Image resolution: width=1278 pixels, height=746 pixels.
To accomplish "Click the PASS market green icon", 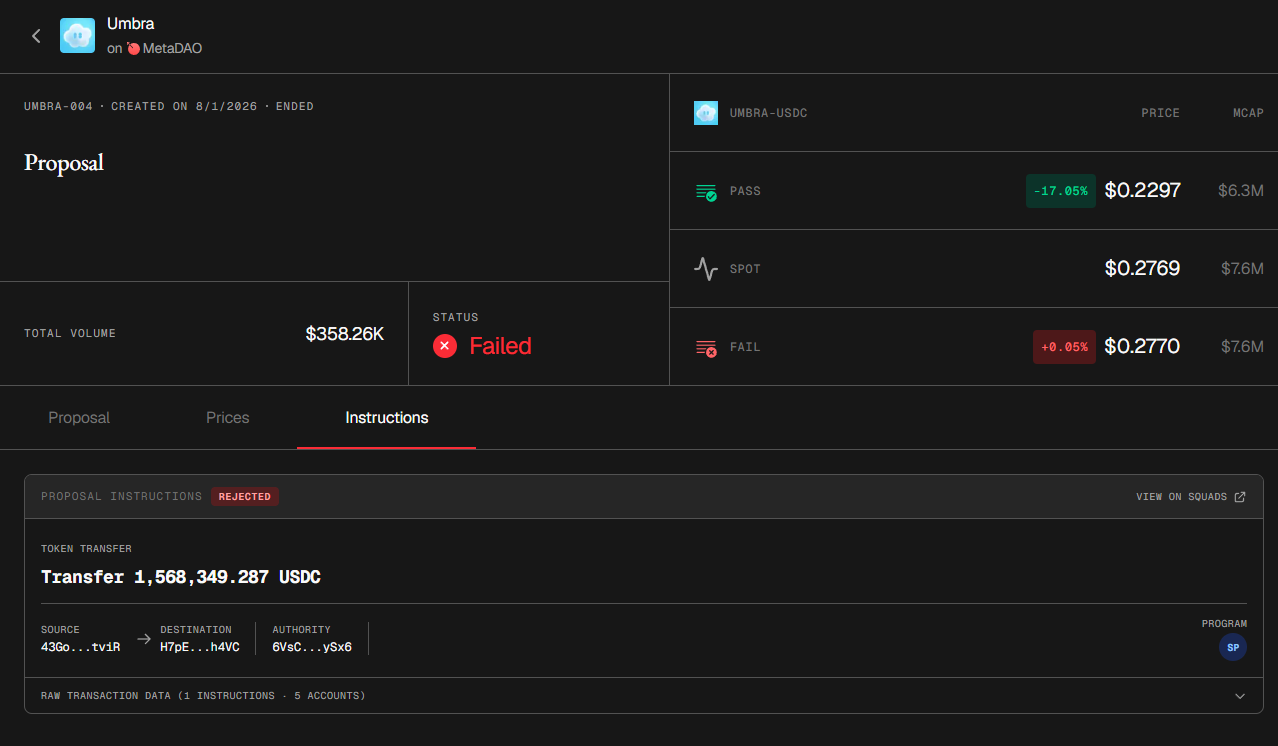I will point(706,191).
